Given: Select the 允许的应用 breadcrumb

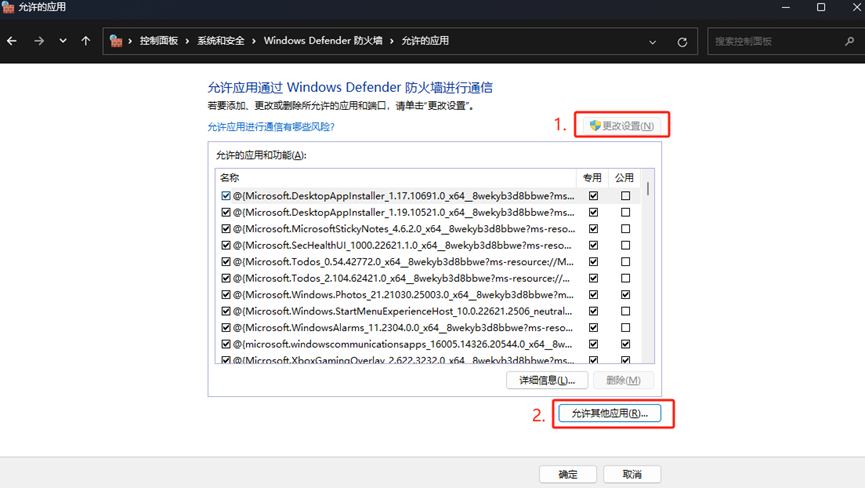Looking at the screenshot, I should 425,41.
